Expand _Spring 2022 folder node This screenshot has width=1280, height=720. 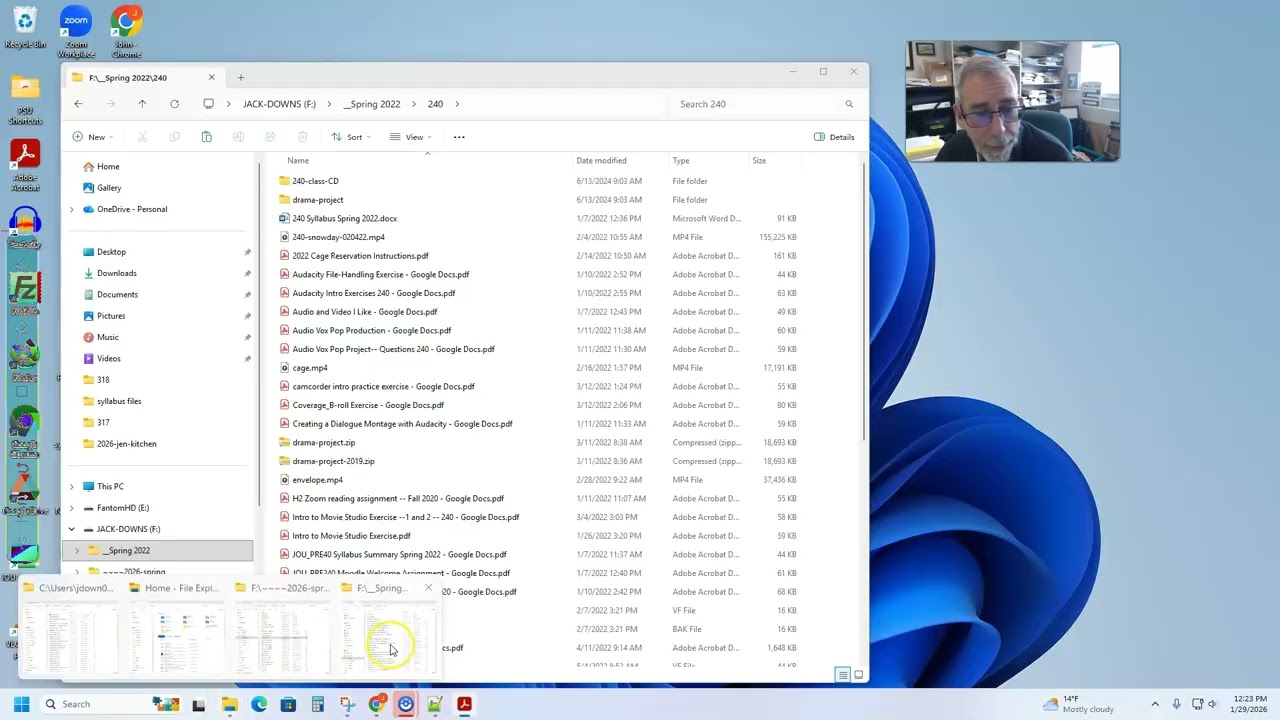[x=77, y=550]
